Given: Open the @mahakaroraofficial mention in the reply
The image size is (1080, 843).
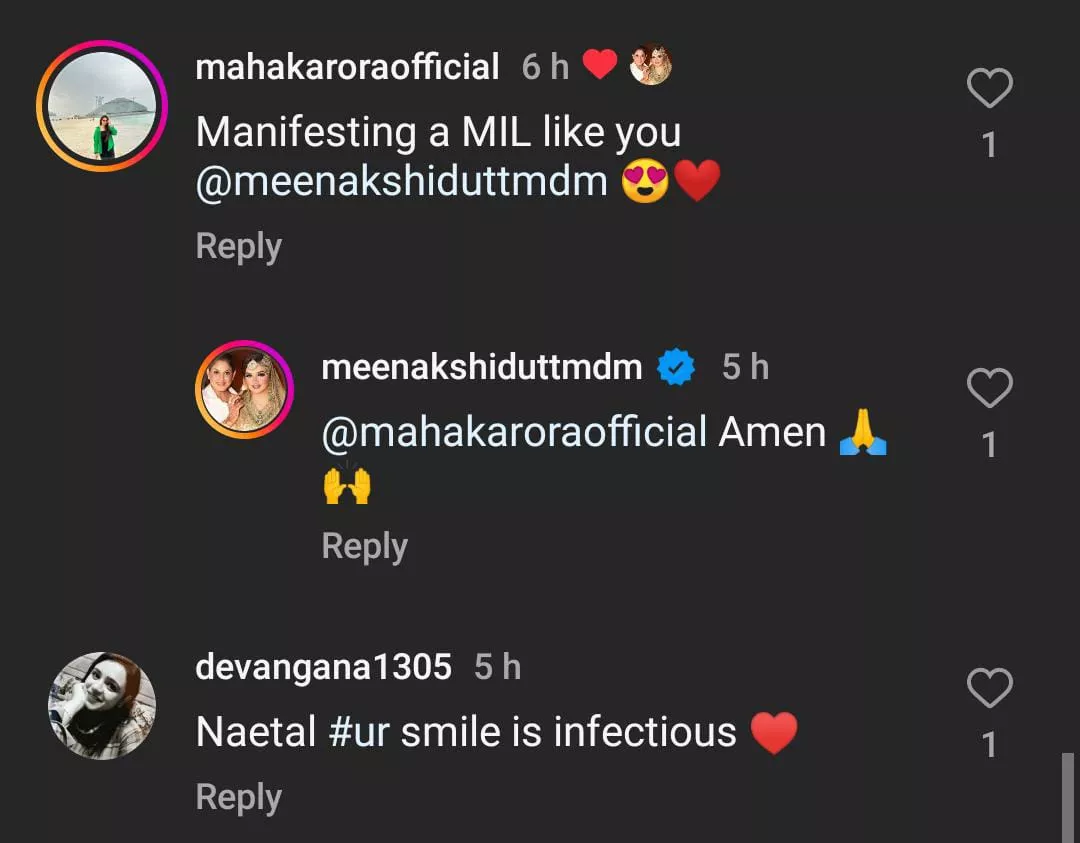Looking at the screenshot, I should click(515, 432).
